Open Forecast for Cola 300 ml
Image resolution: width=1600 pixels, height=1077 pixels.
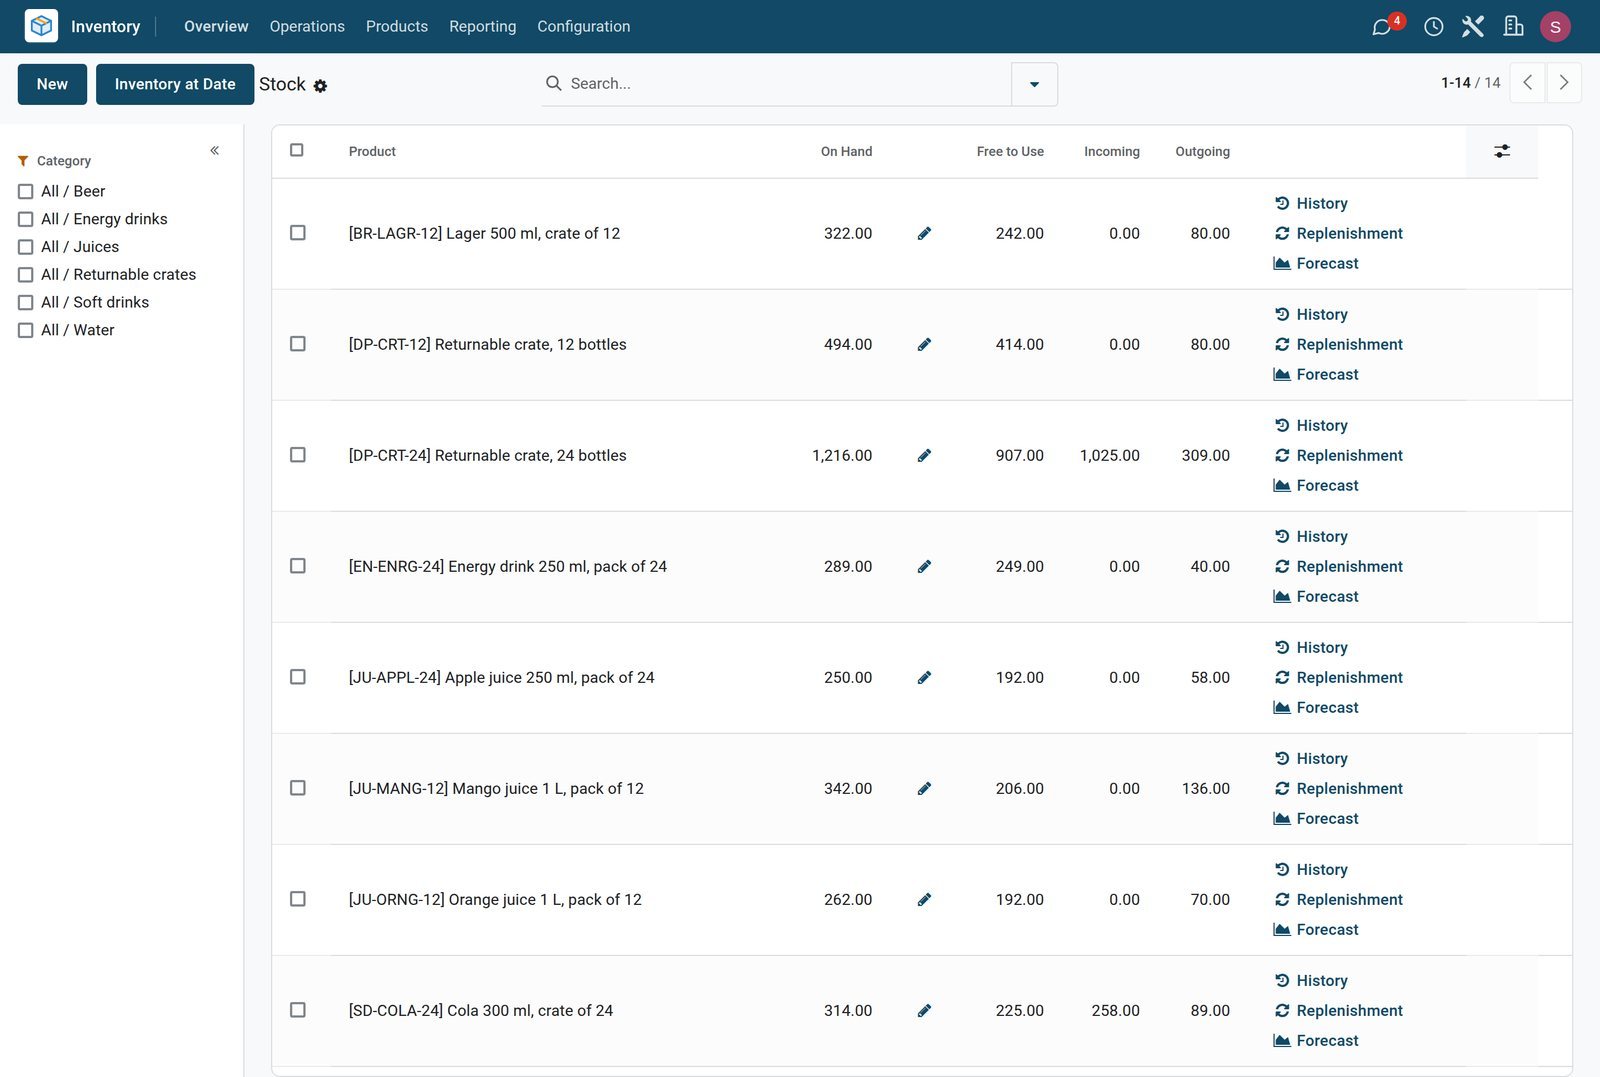tap(1316, 1041)
